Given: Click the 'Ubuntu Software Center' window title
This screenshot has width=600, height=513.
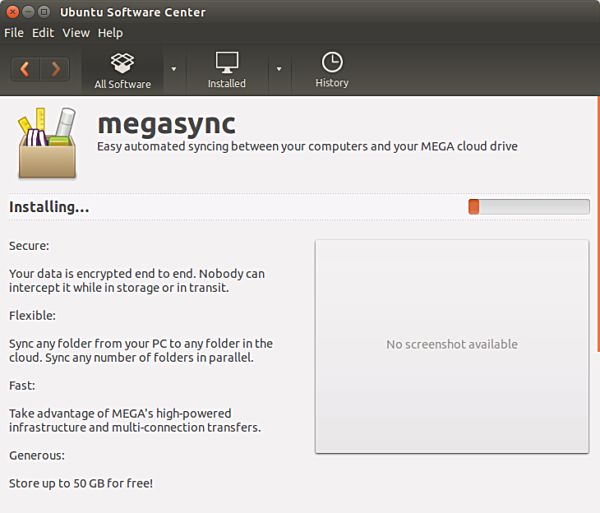Looking at the screenshot, I should pos(133,12).
